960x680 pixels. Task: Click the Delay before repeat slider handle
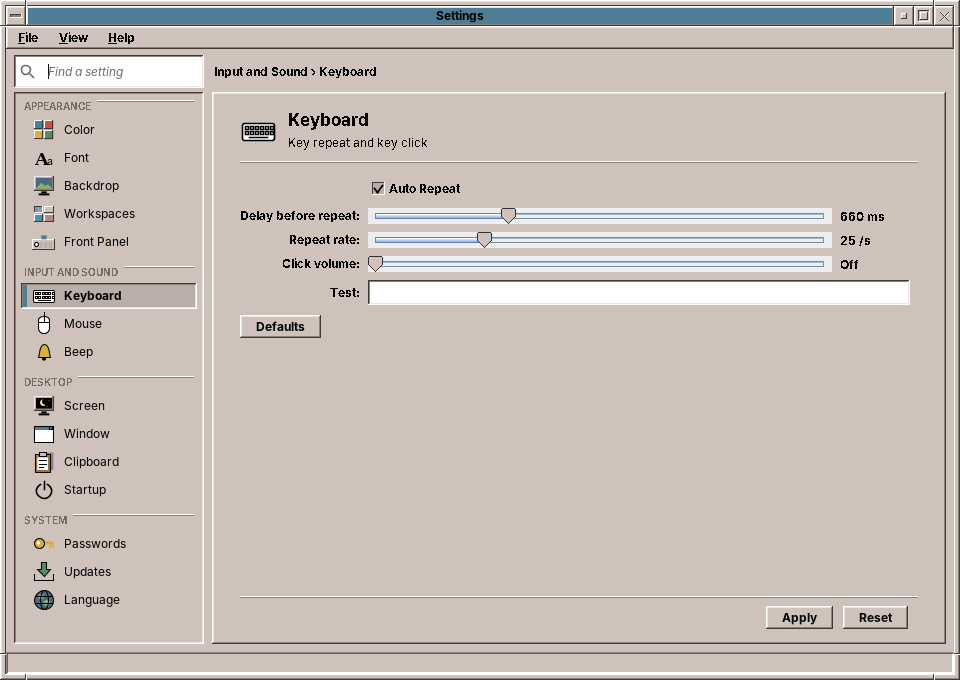pyautogui.click(x=508, y=215)
